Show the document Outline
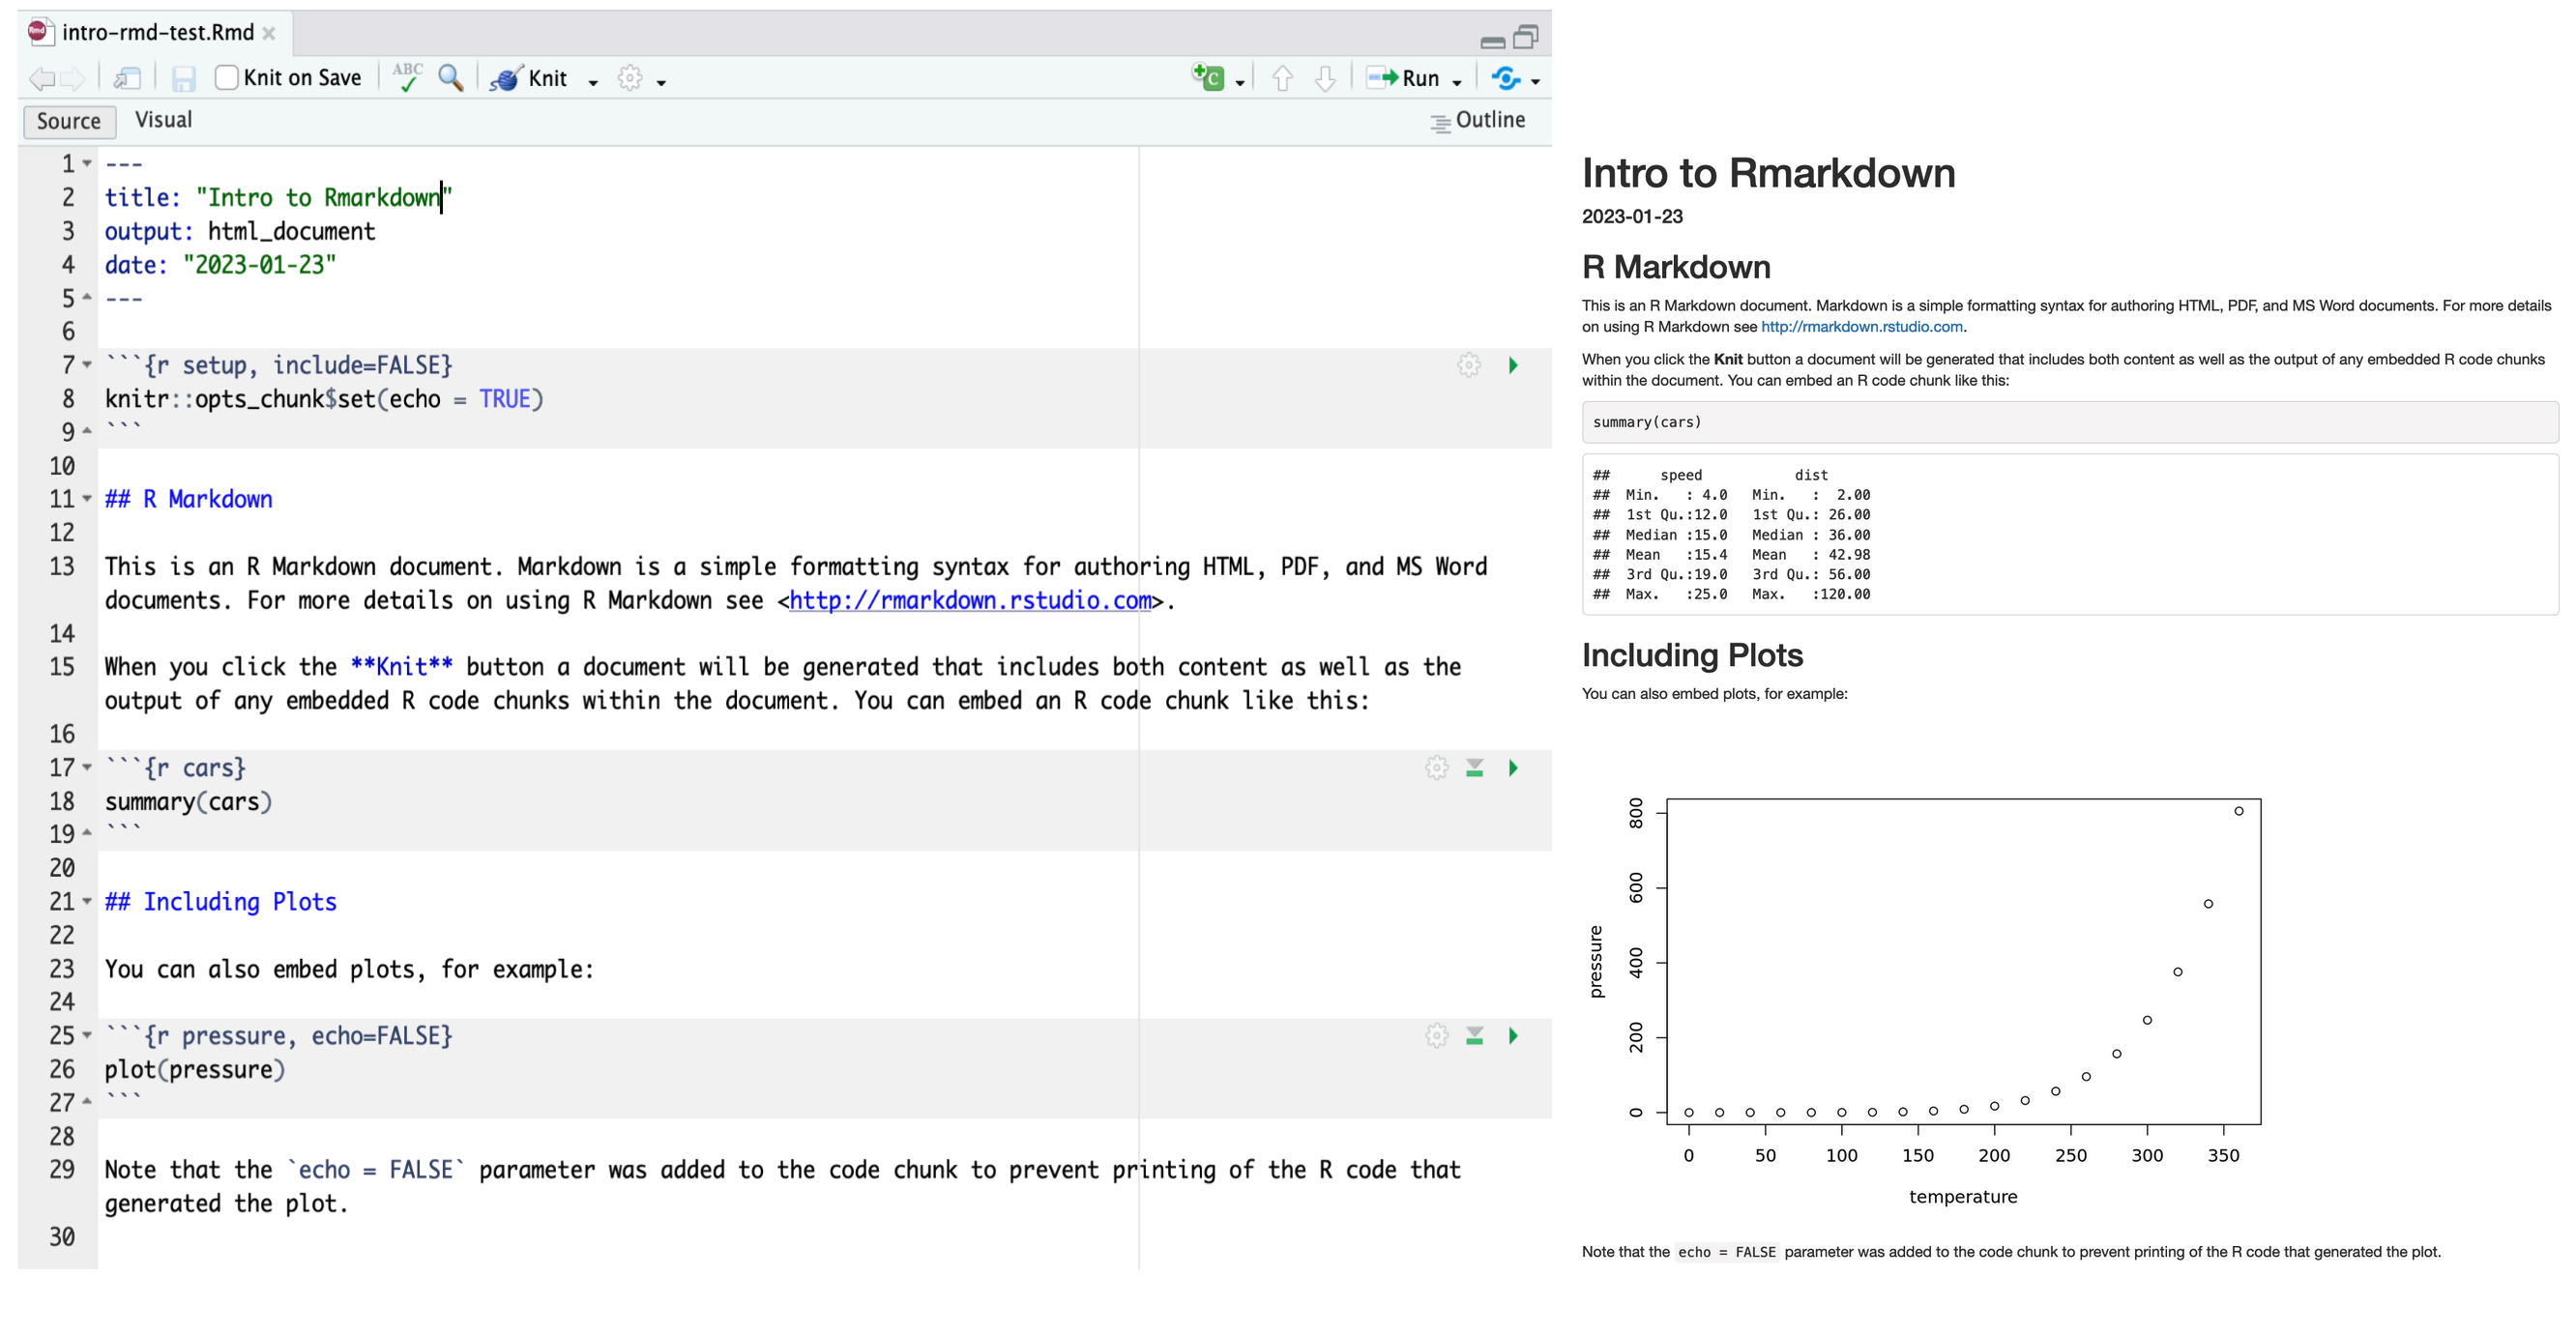Viewport: 2576px width, 1334px height. (x=1477, y=120)
